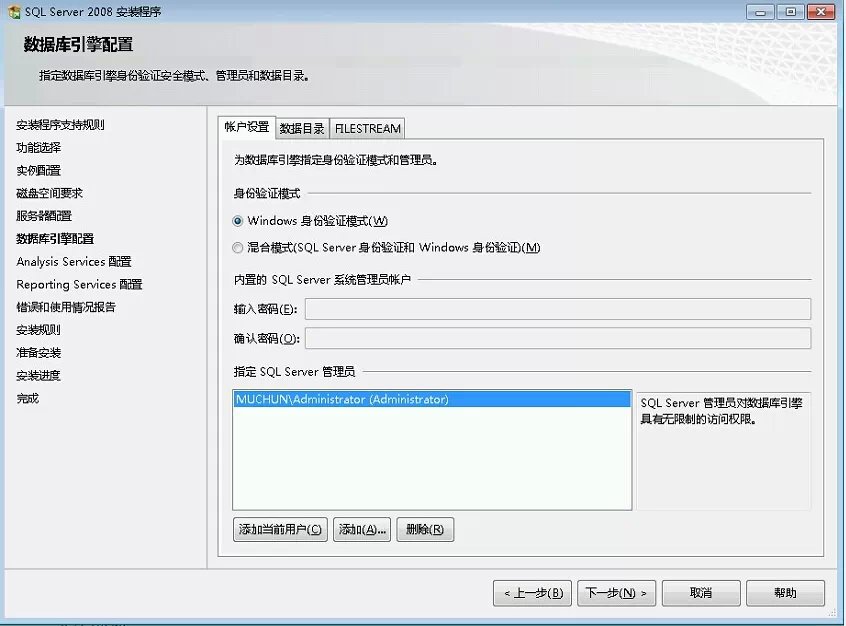Screen dimensions: 846x626
Task: Click 磁盘空间要求 in the step list
Action: (x=49, y=193)
